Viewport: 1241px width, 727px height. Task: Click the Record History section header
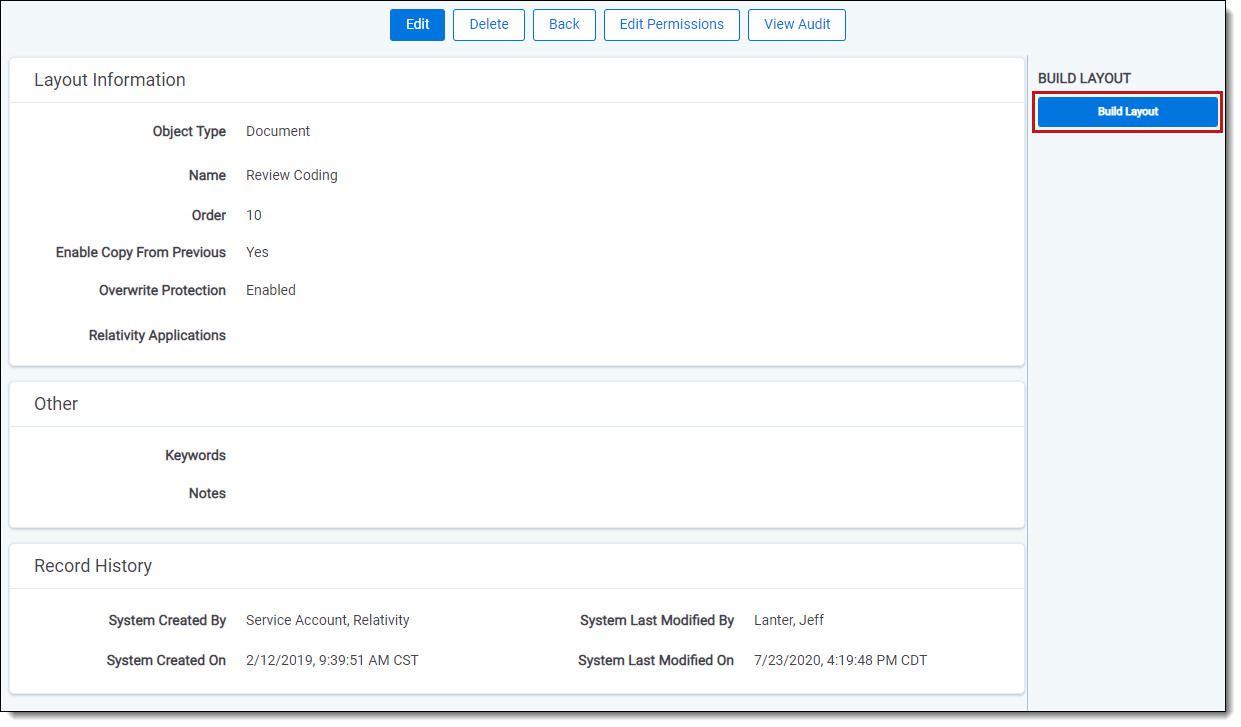pyautogui.click(x=93, y=566)
